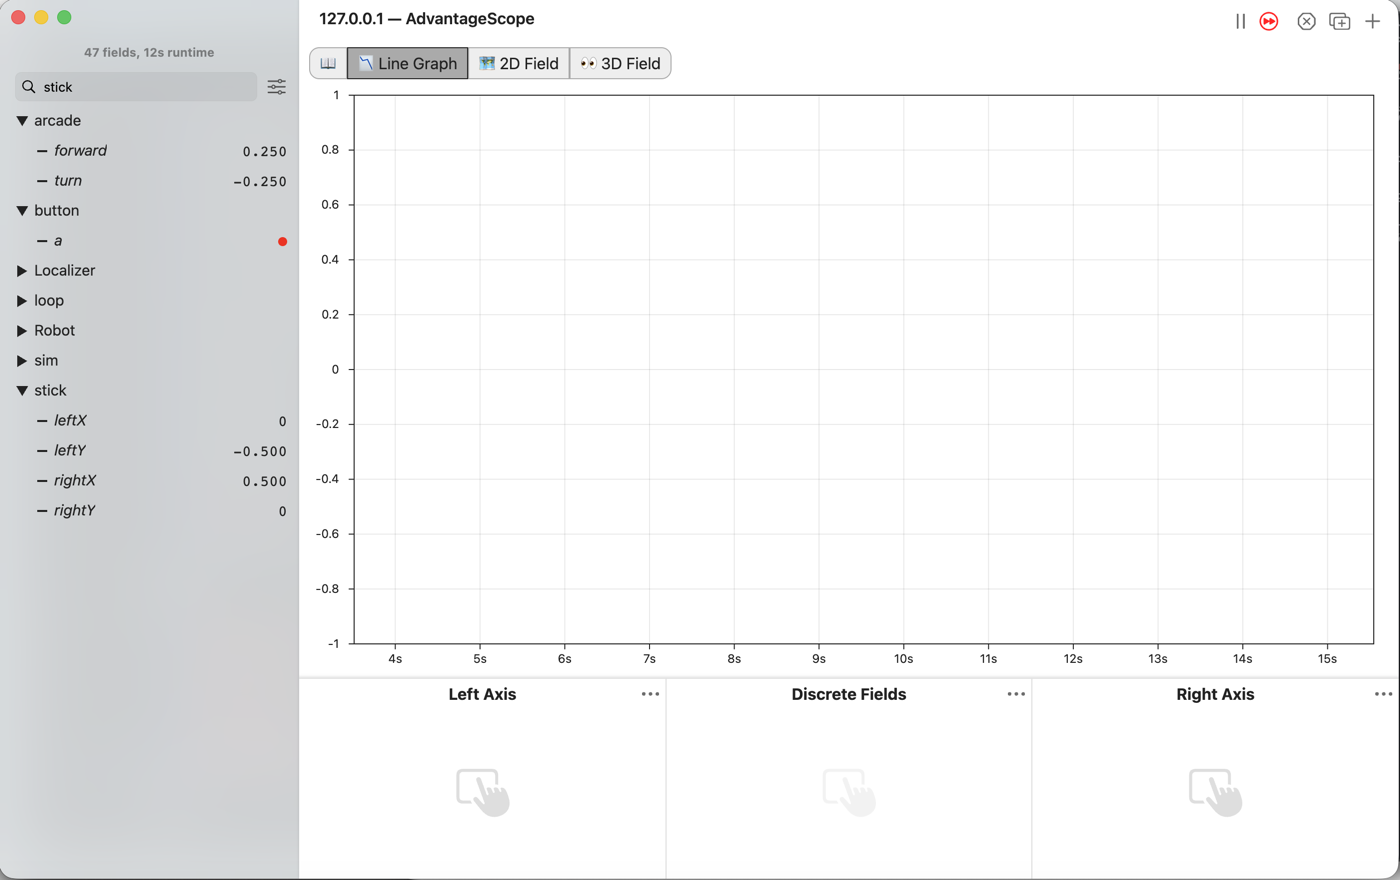Open the Left Axis options menu
The width and height of the screenshot is (1400, 880).
coord(650,694)
